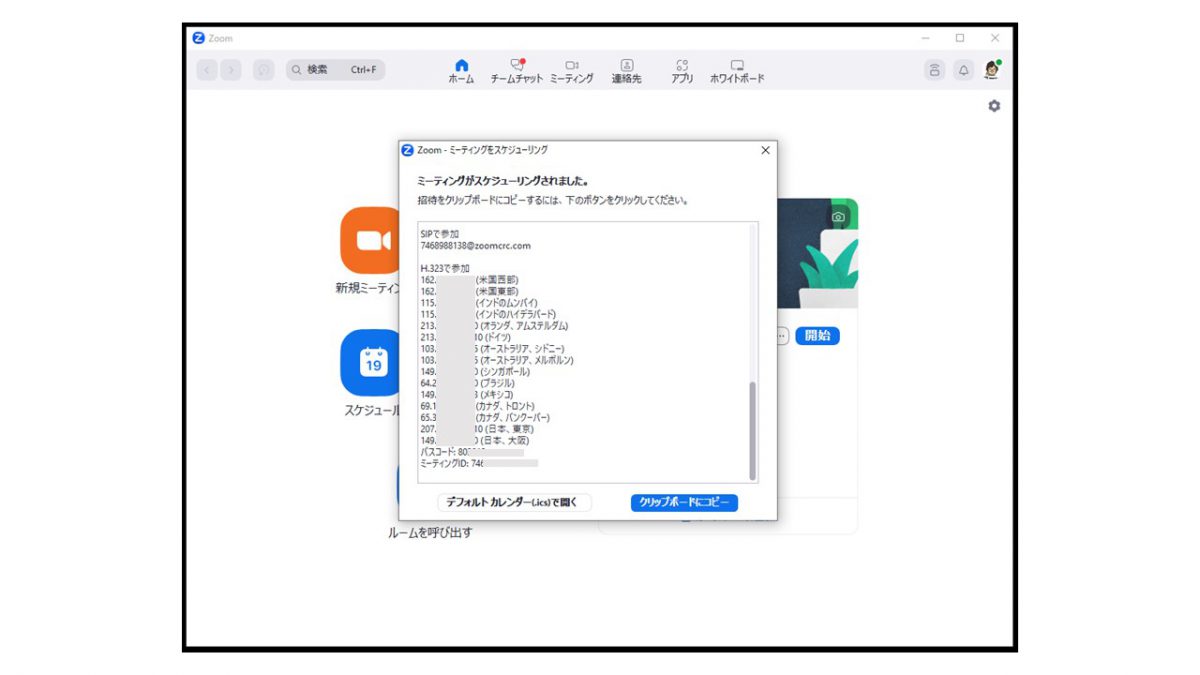Open チームチャット (Team Chat) tab

click(516, 70)
